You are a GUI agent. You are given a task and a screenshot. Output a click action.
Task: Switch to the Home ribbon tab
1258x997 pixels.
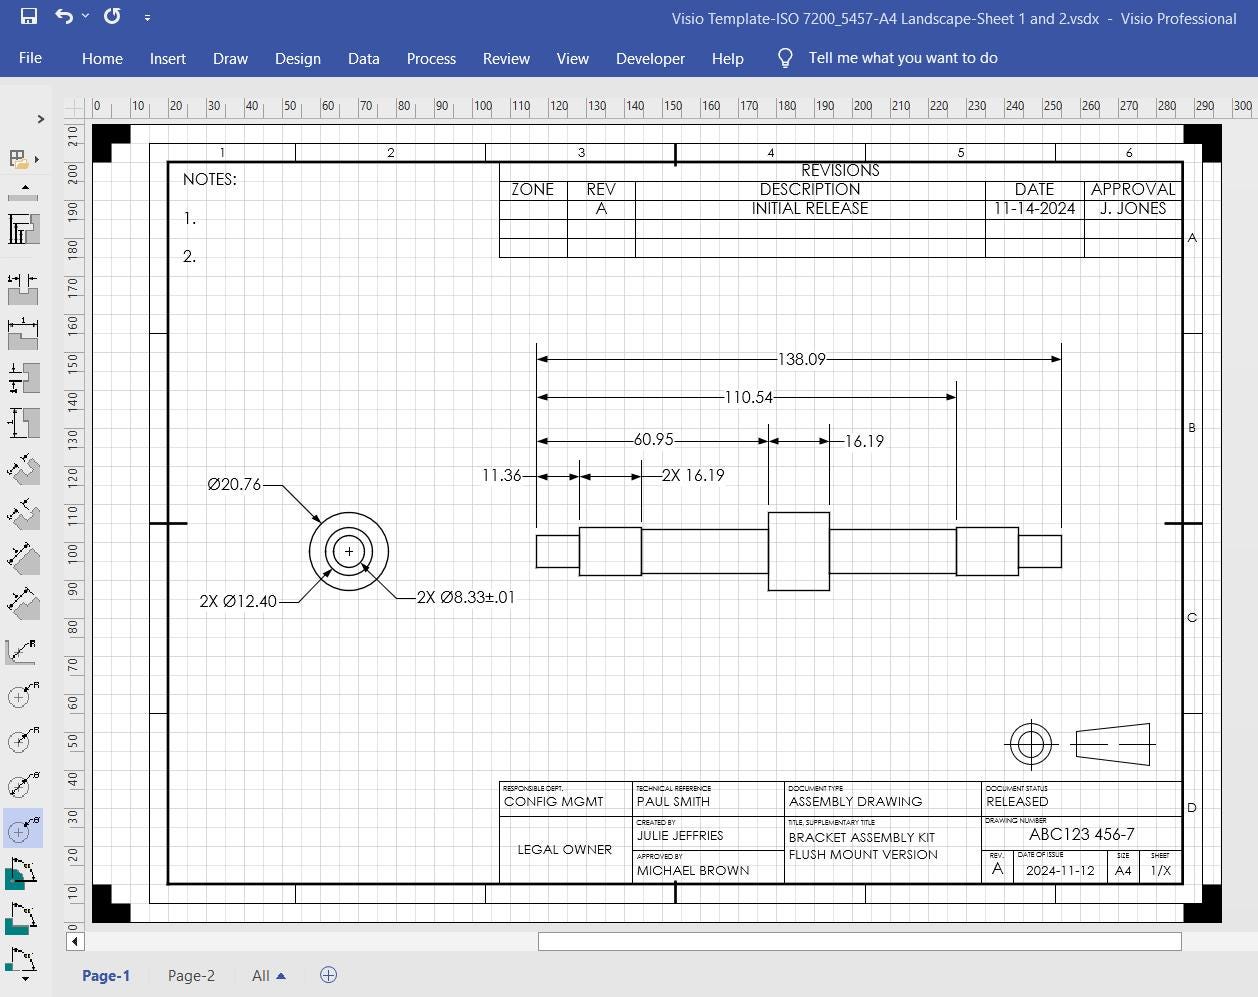(x=102, y=58)
